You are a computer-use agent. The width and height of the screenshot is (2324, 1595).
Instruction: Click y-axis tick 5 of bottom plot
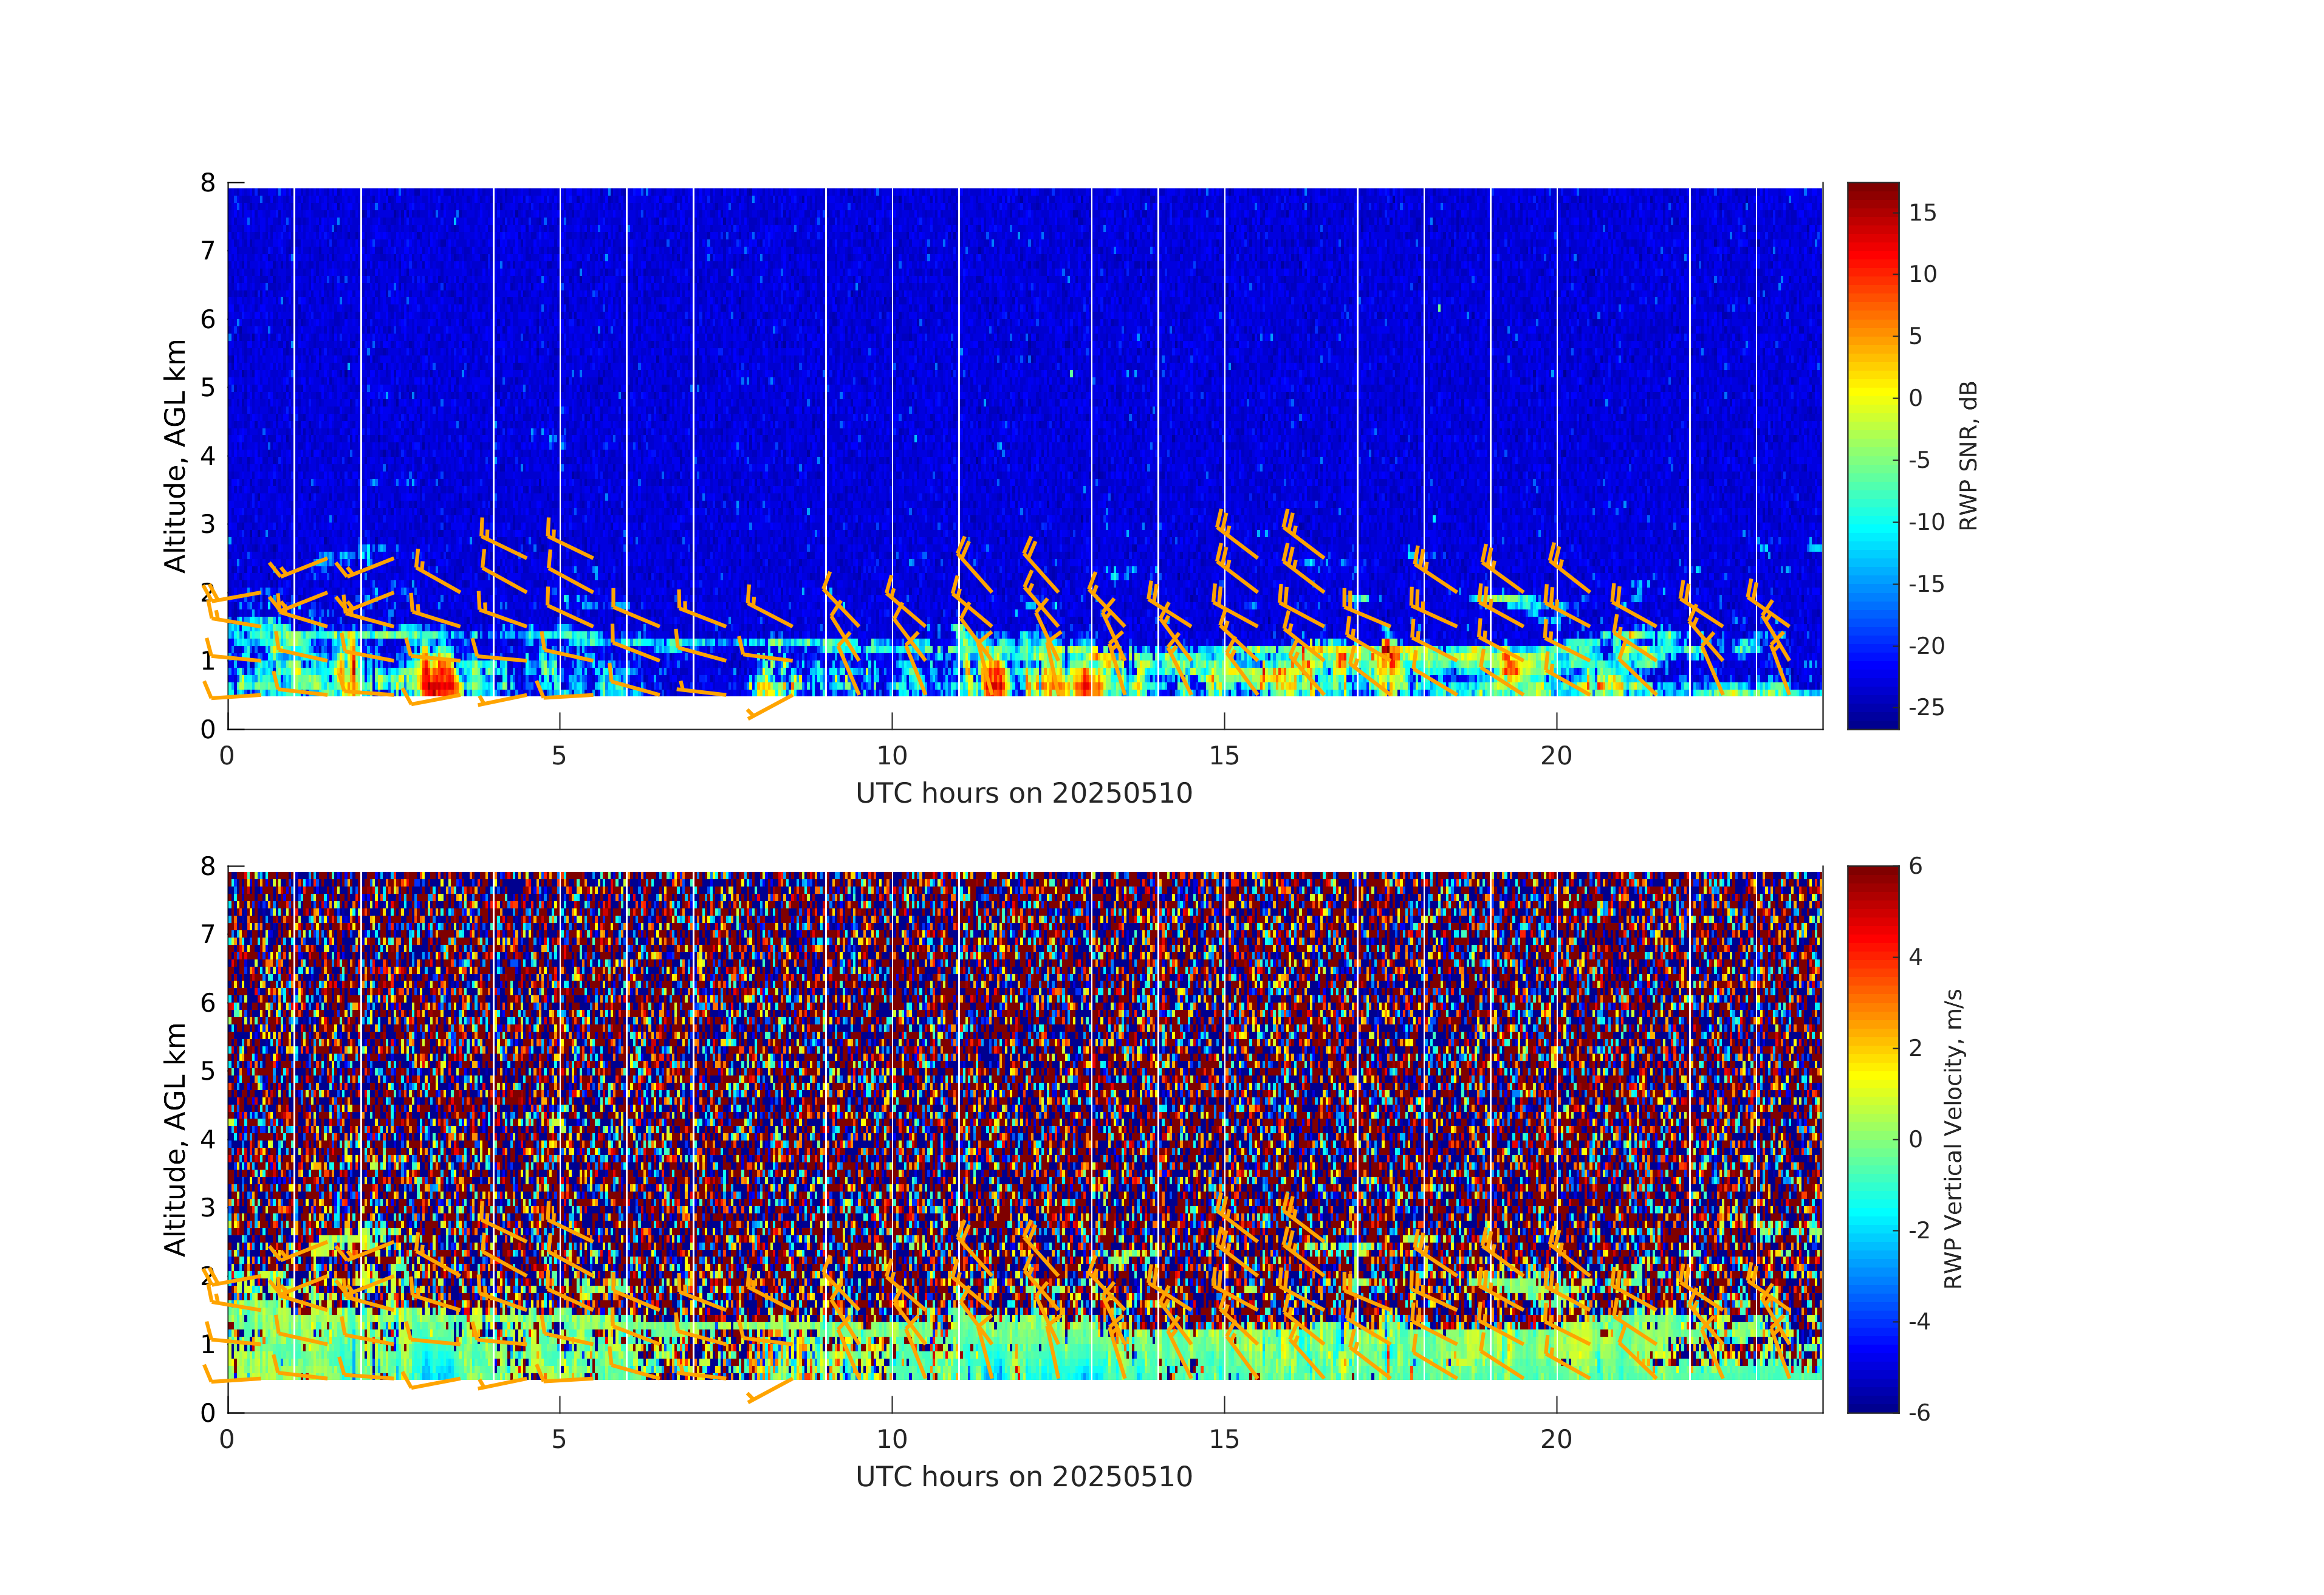point(208,1071)
